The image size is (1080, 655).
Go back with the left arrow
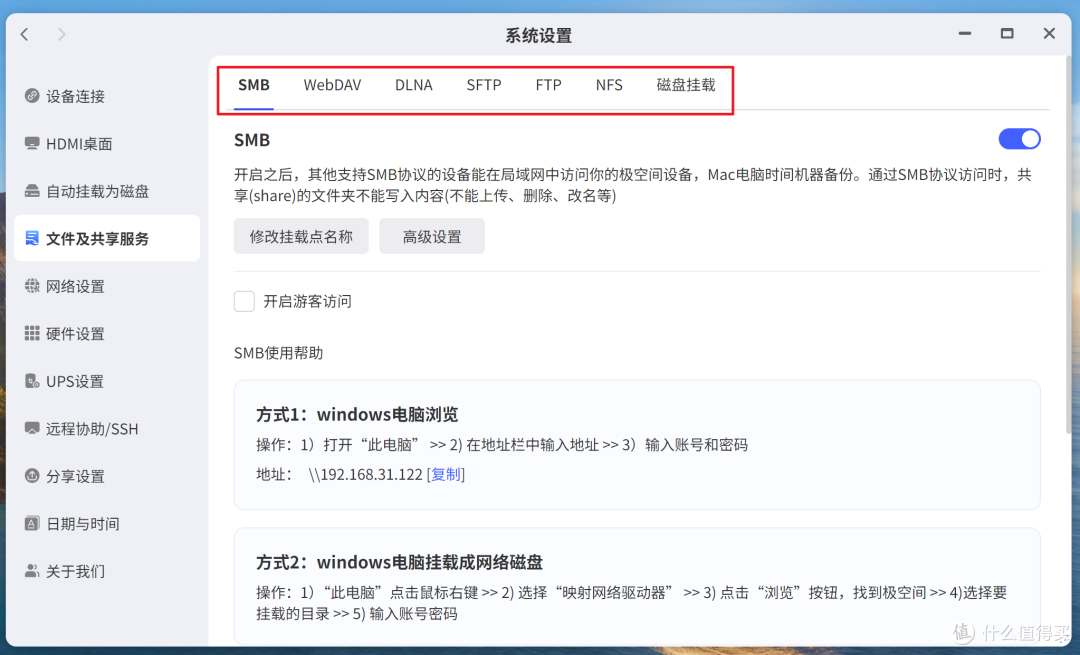25,34
